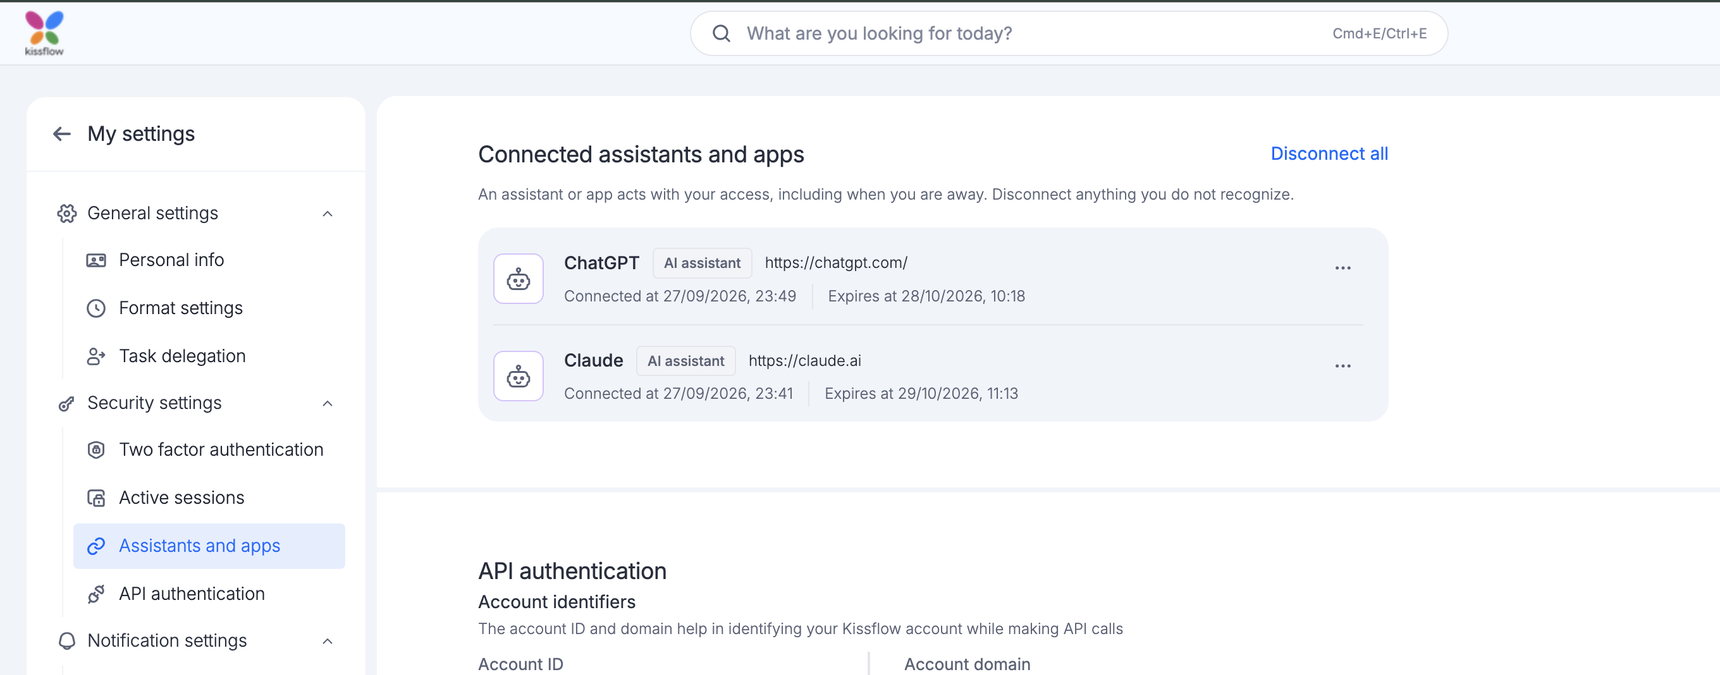Click the Security settings label

coord(154,403)
